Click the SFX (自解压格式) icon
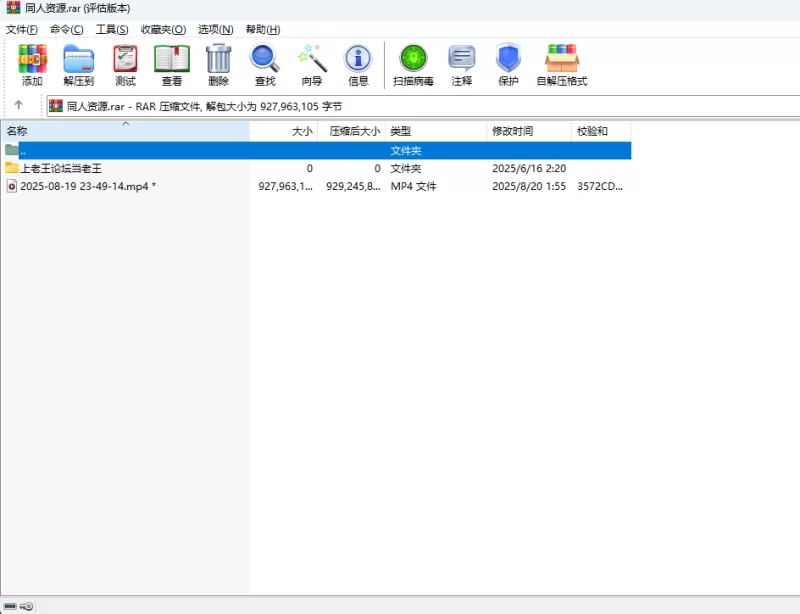 [562, 64]
